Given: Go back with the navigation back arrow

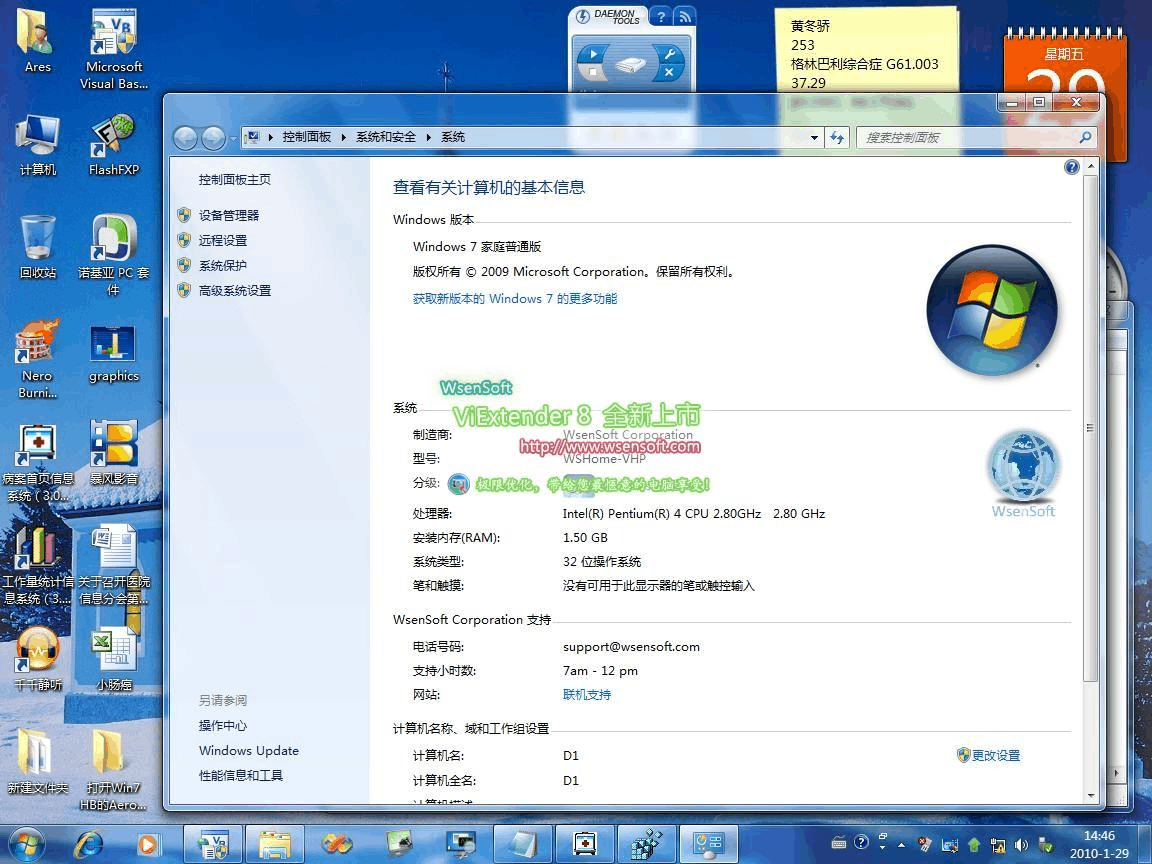Looking at the screenshot, I should tap(185, 137).
